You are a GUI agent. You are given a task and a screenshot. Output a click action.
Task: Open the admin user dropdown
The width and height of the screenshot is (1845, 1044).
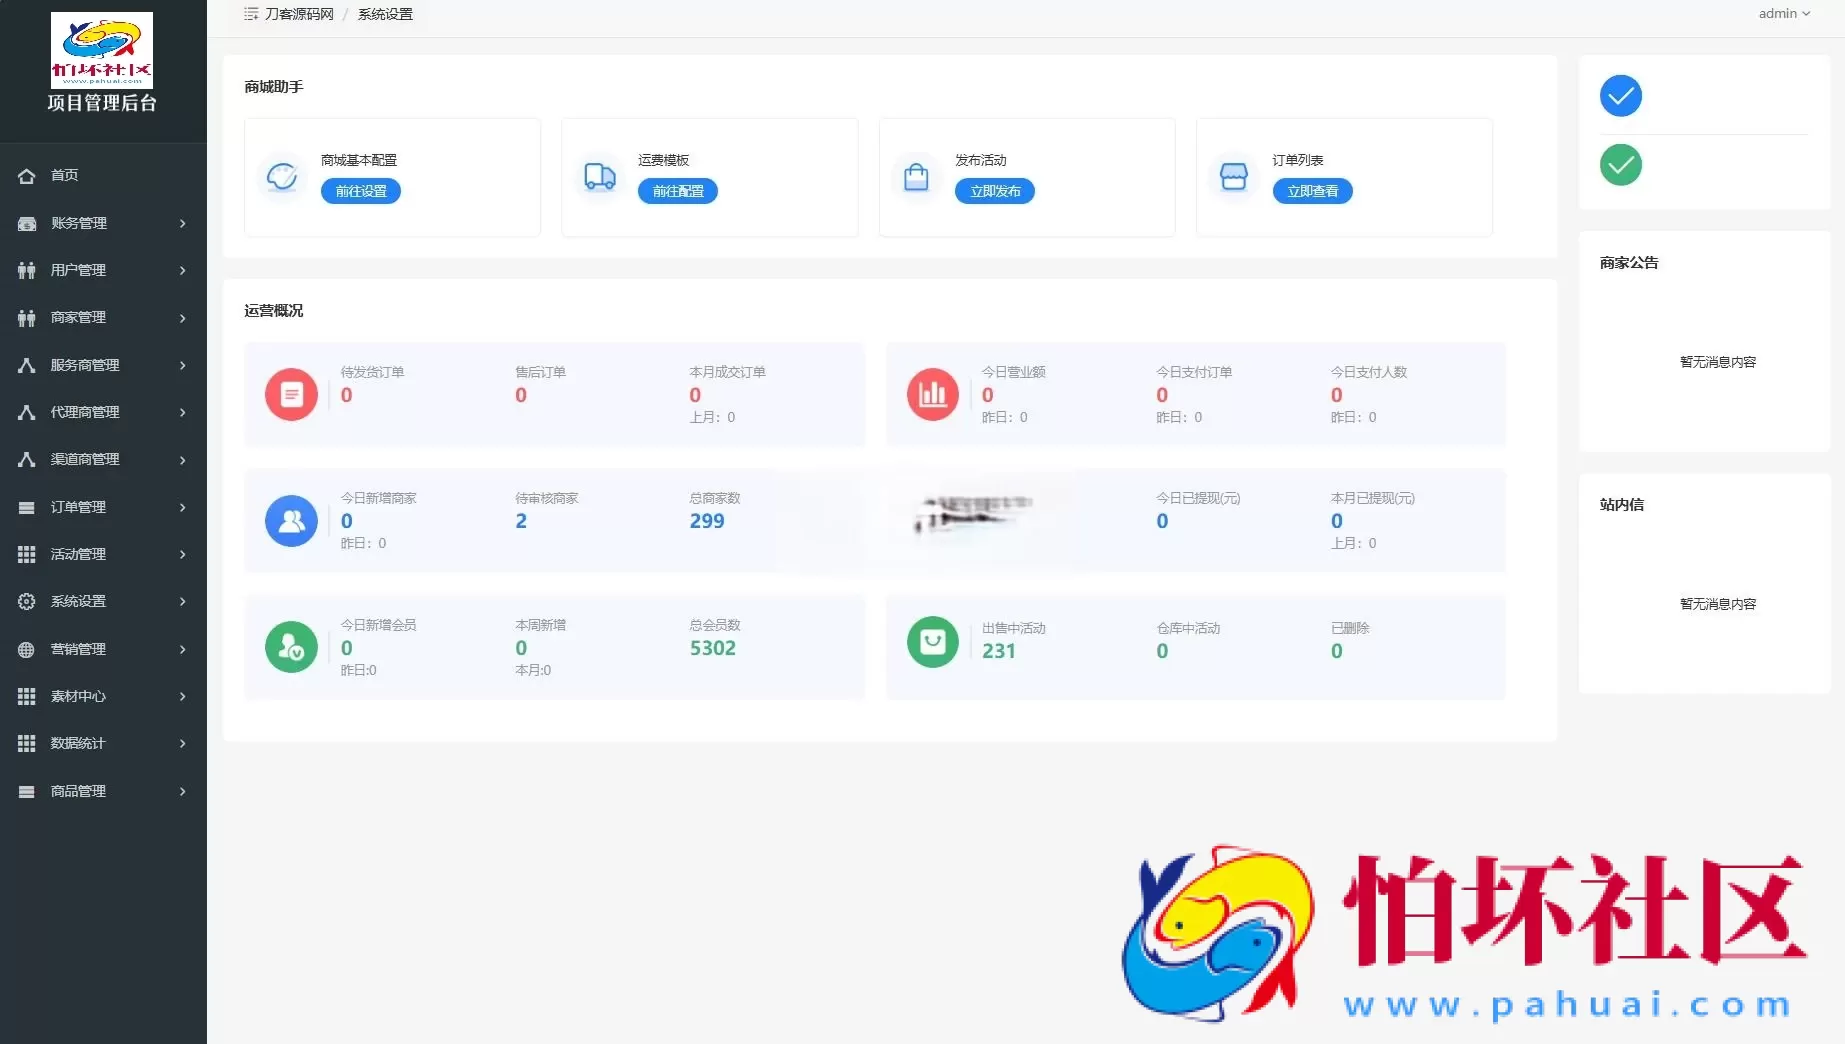coord(1783,14)
